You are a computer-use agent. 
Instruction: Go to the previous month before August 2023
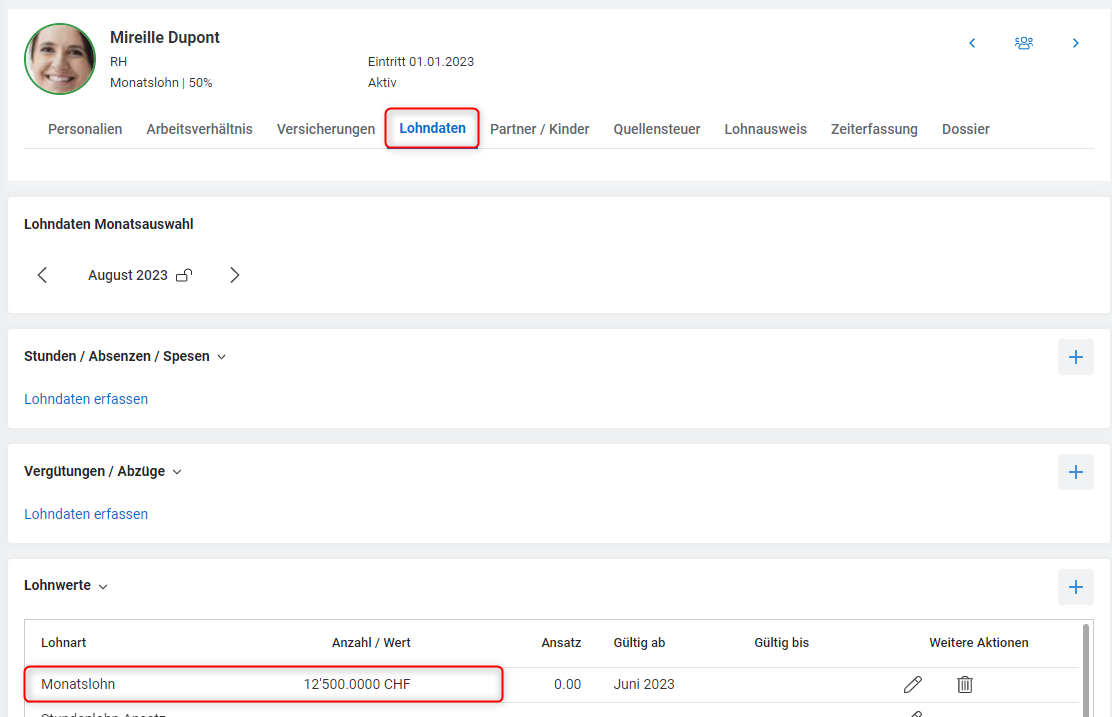click(x=42, y=275)
